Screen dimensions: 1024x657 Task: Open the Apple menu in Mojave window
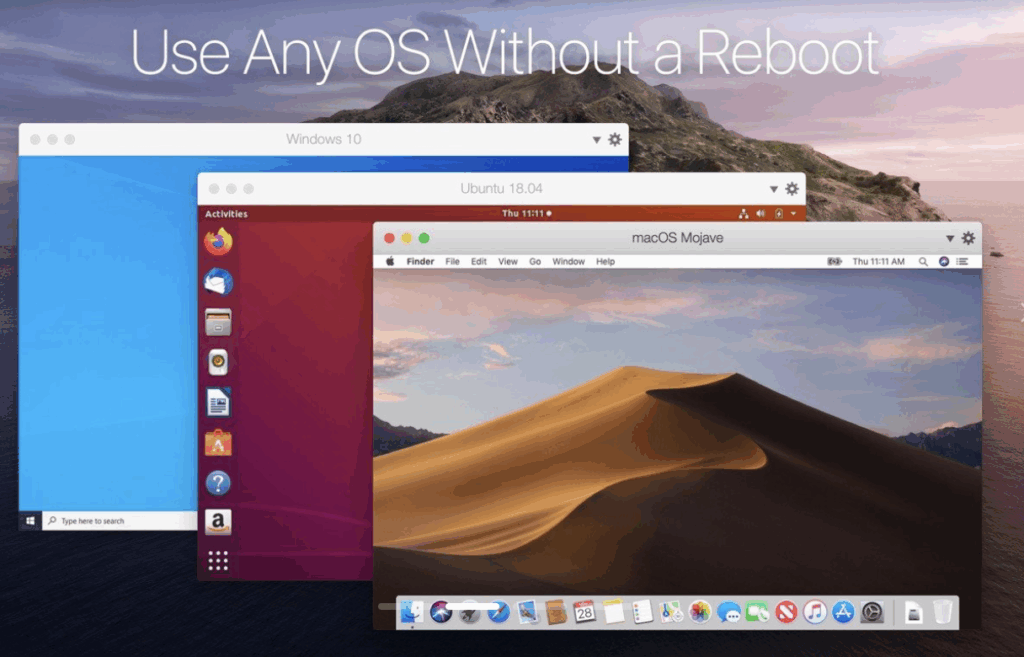[390, 261]
